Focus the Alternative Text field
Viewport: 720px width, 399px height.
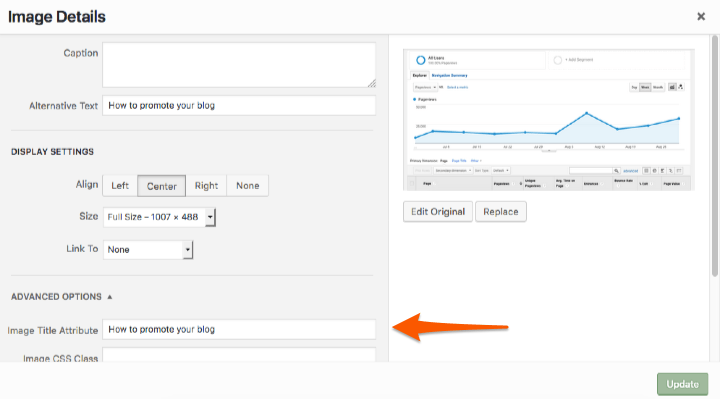coord(239,106)
